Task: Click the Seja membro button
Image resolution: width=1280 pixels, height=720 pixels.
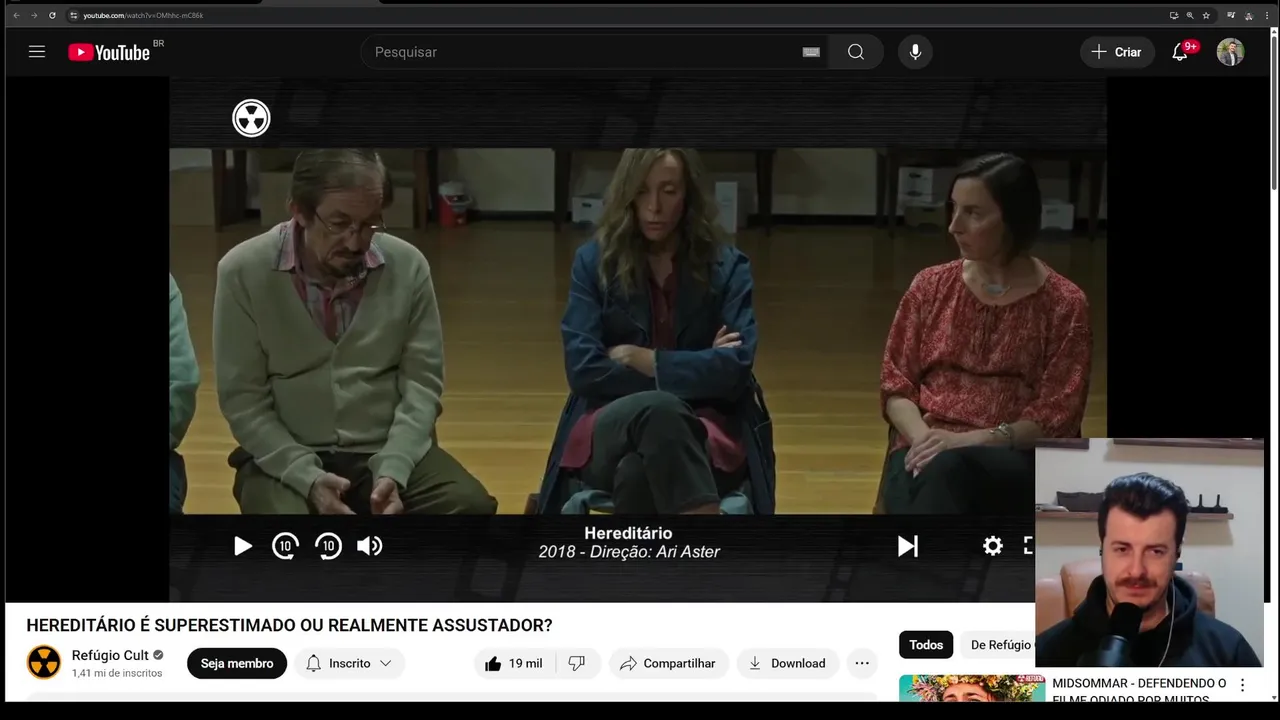Action: pyautogui.click(x=237, y=663)
